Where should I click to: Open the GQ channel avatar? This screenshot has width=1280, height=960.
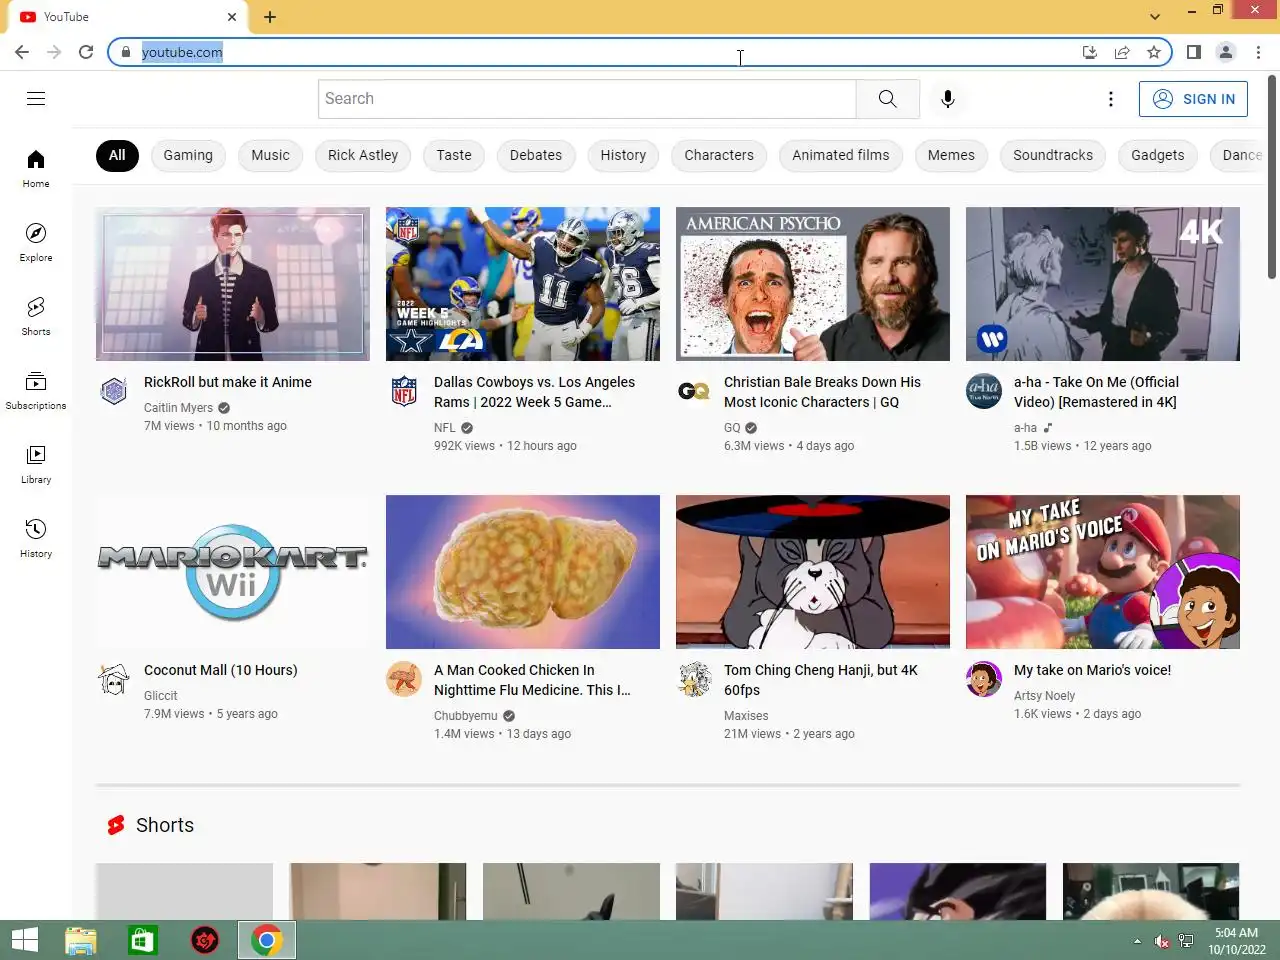coord(694,391)
